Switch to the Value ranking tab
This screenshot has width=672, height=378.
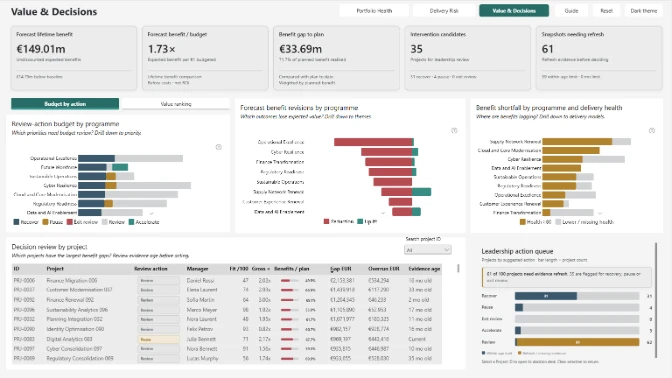click(176, 104)
